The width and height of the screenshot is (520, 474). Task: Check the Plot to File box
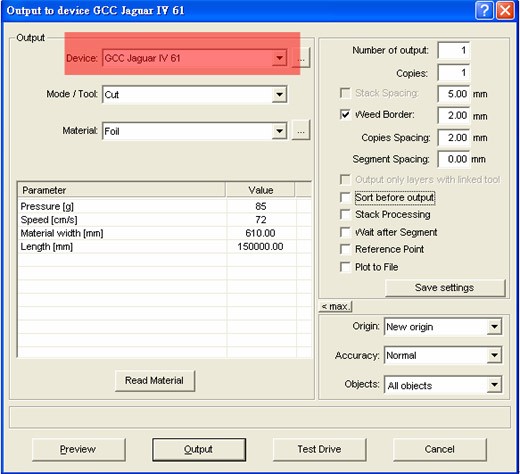coord(345,267)
